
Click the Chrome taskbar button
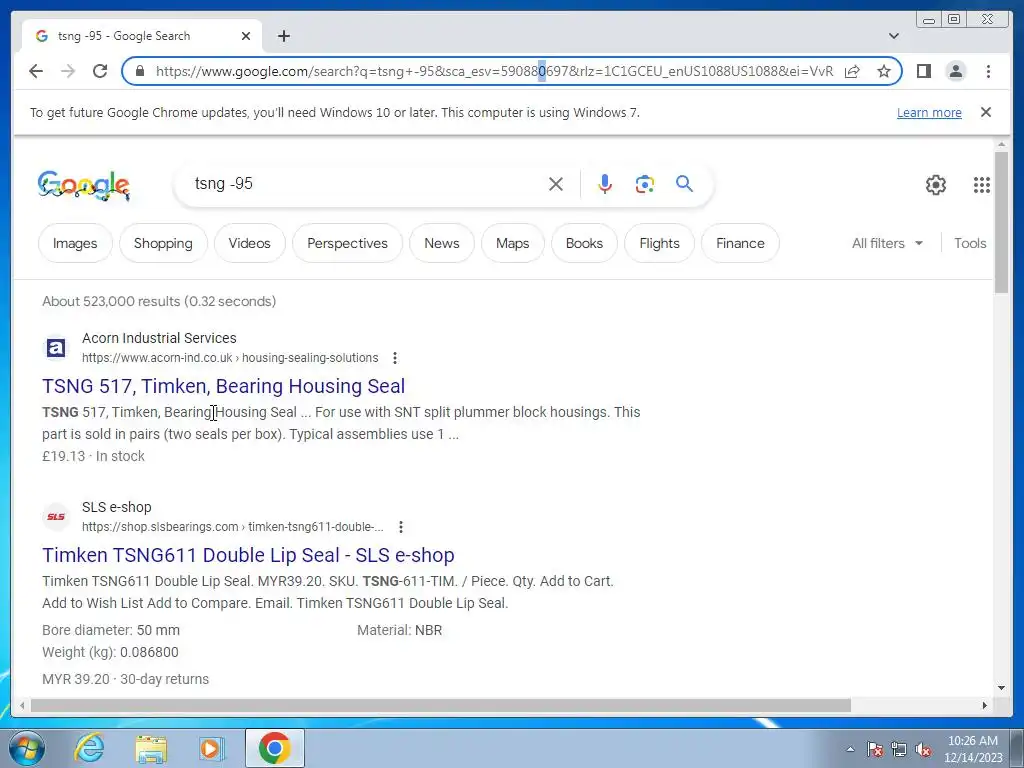point(275,748)
